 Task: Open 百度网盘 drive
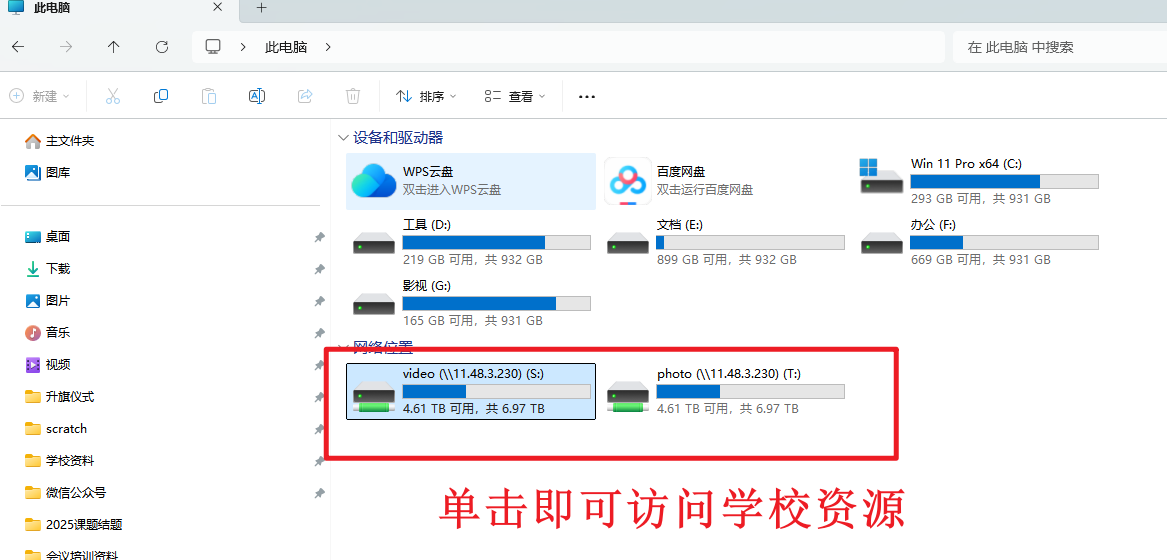[724, 181]
